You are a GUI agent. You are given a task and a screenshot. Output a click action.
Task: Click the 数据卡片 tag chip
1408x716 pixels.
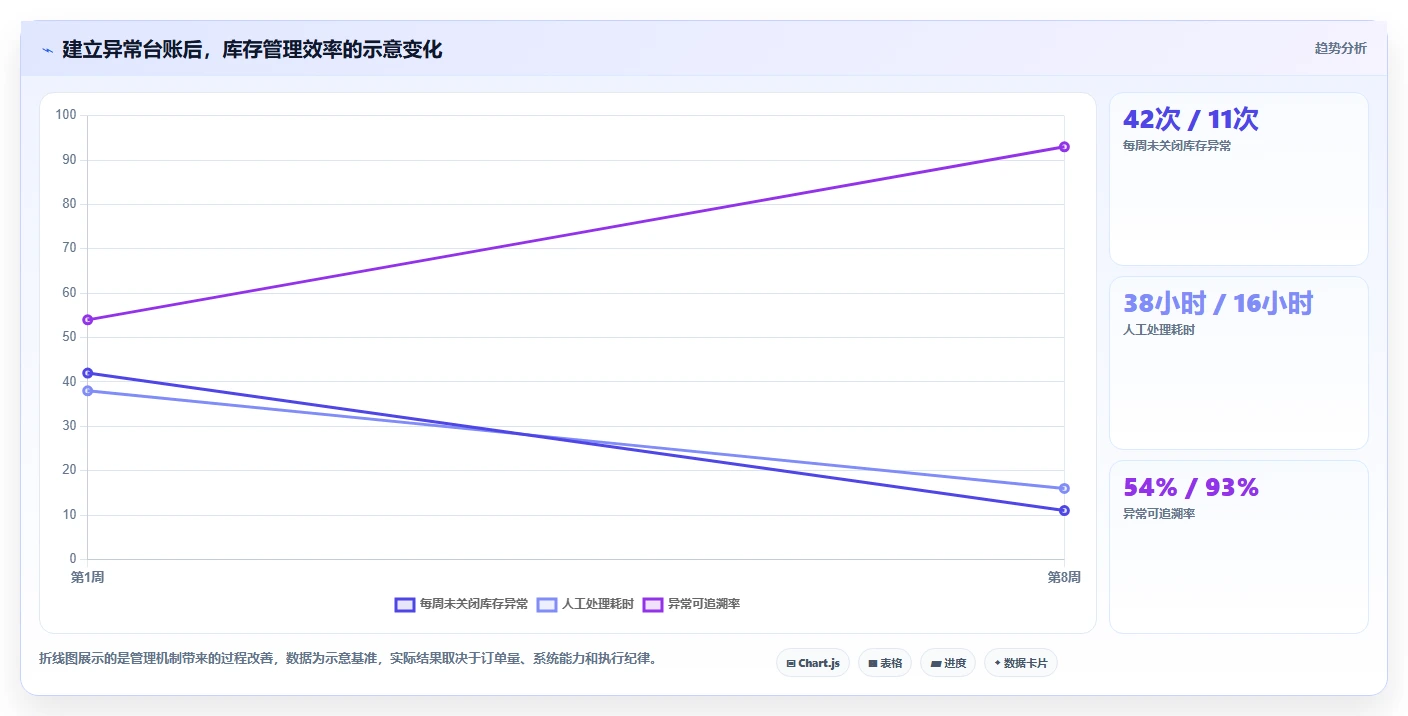(1021, 663)
